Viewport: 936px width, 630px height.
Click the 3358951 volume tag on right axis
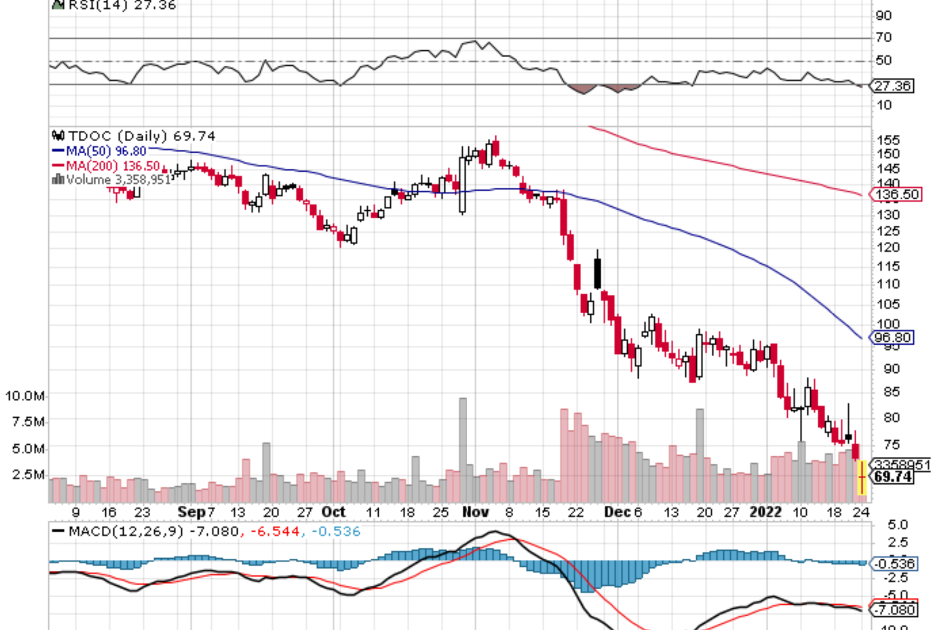897,464
